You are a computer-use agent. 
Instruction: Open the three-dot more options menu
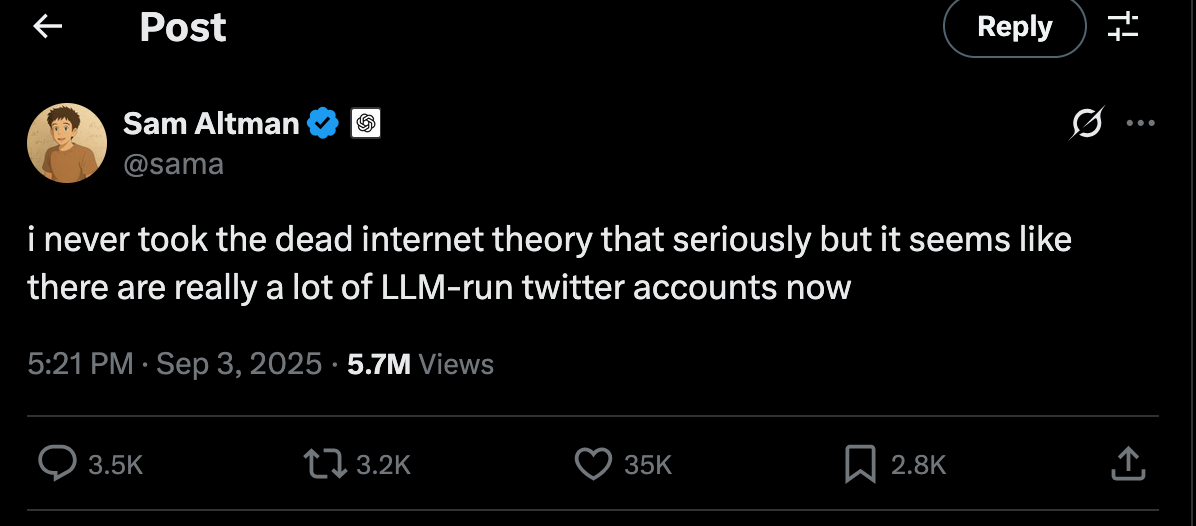click(1140, 125)
